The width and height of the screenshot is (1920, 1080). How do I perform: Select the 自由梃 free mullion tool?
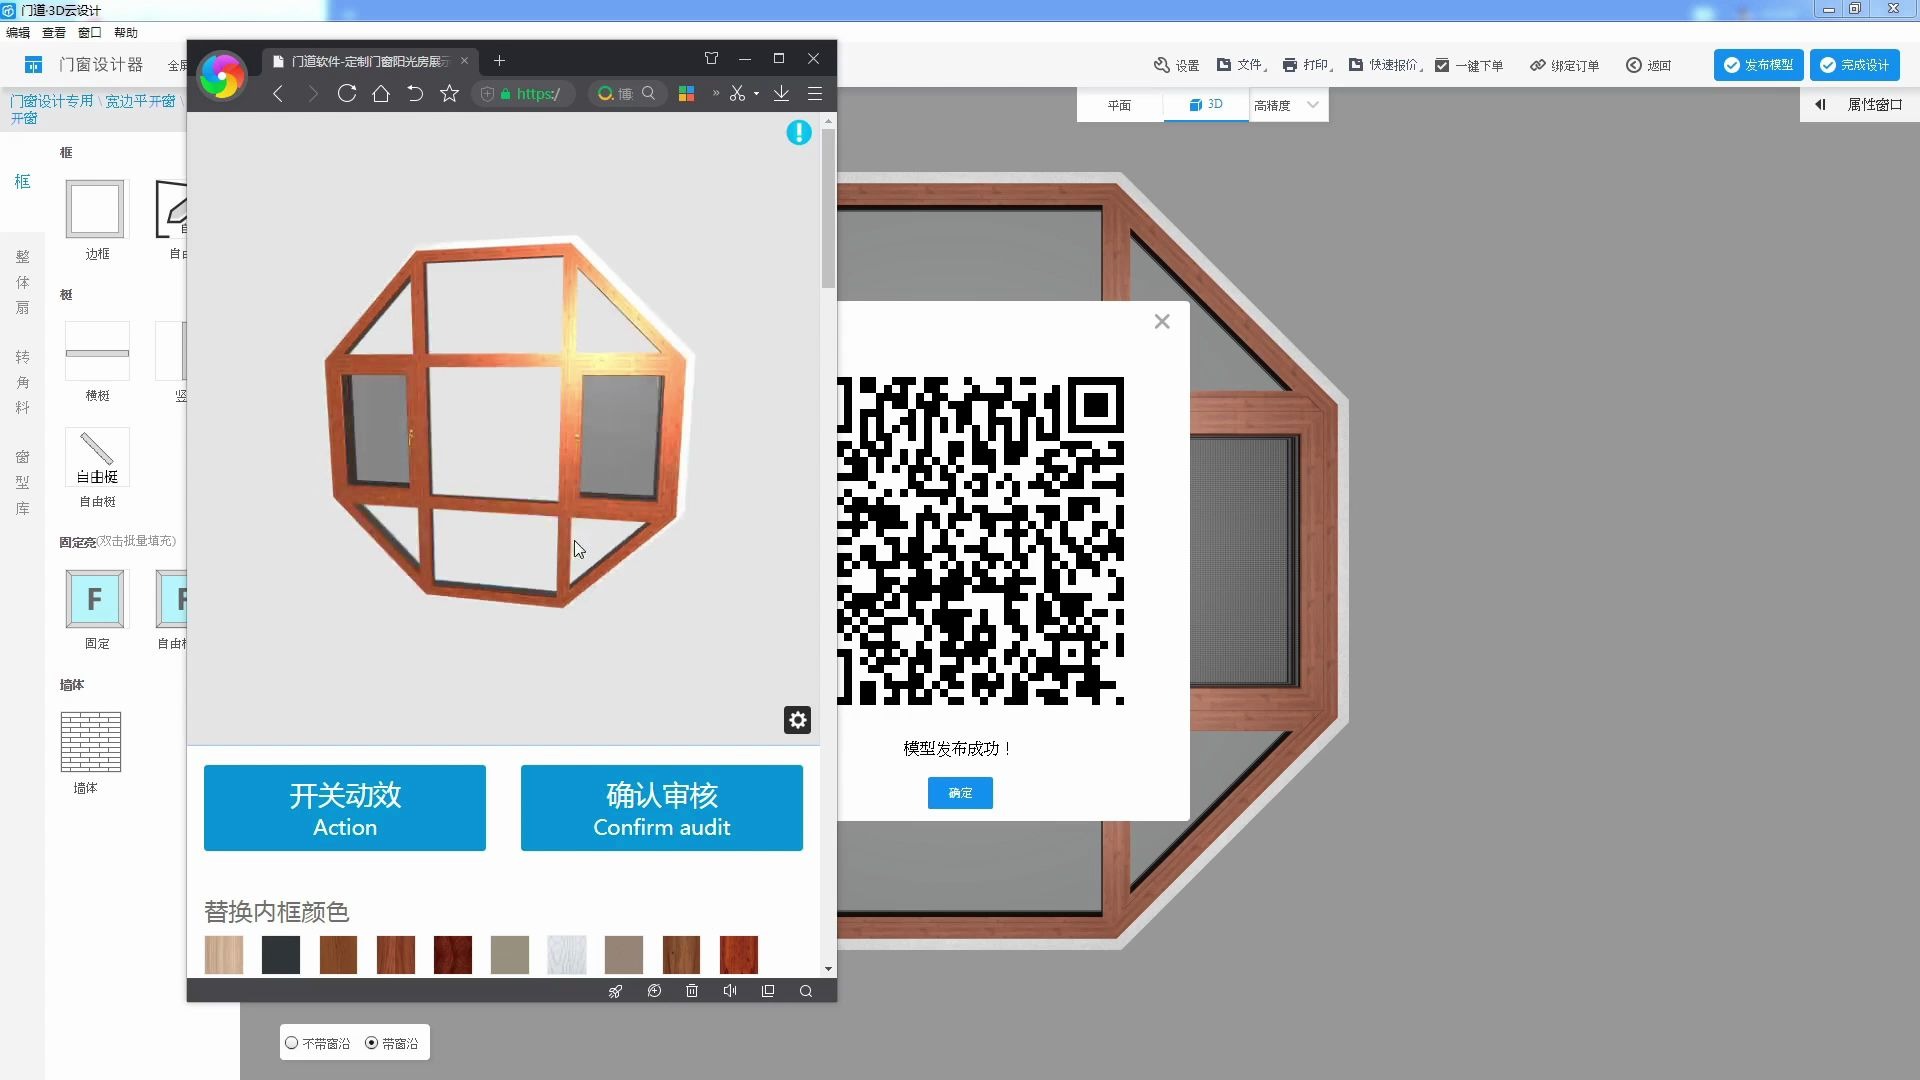click(x=97, y=458)
